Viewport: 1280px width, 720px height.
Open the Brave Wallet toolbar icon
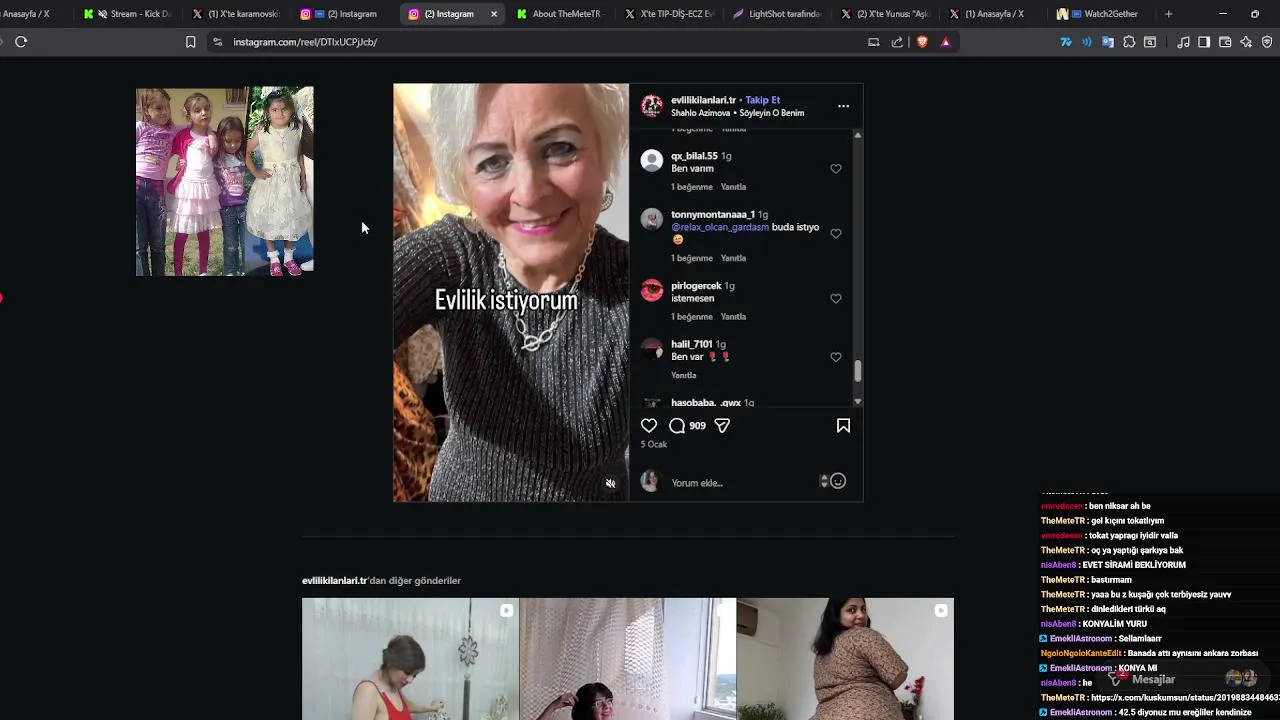[x=1225, y=42]
